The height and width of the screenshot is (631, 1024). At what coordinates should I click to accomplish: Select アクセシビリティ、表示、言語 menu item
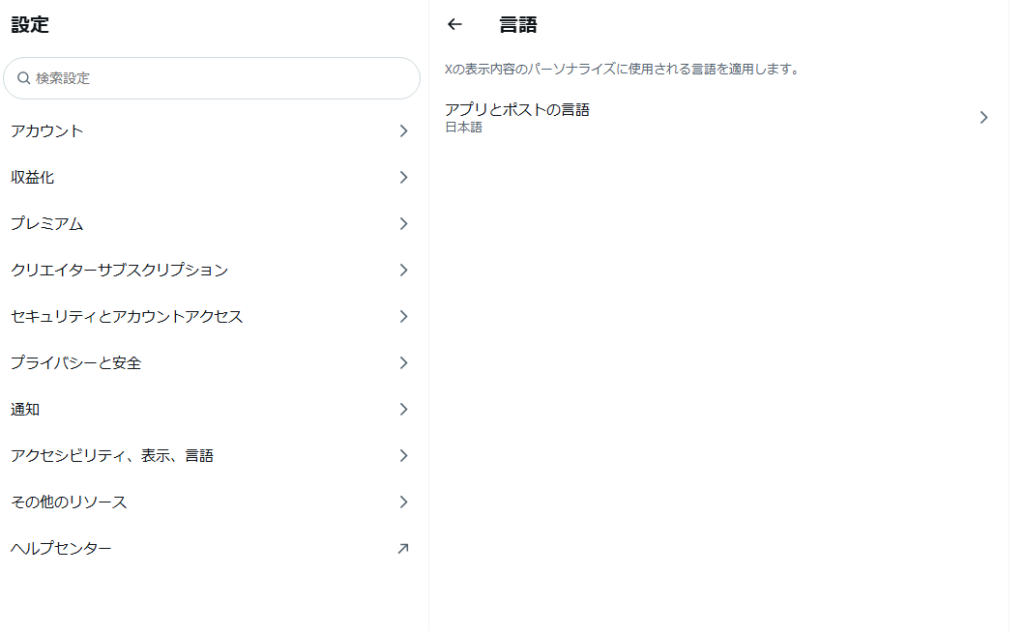pos(112,455)
